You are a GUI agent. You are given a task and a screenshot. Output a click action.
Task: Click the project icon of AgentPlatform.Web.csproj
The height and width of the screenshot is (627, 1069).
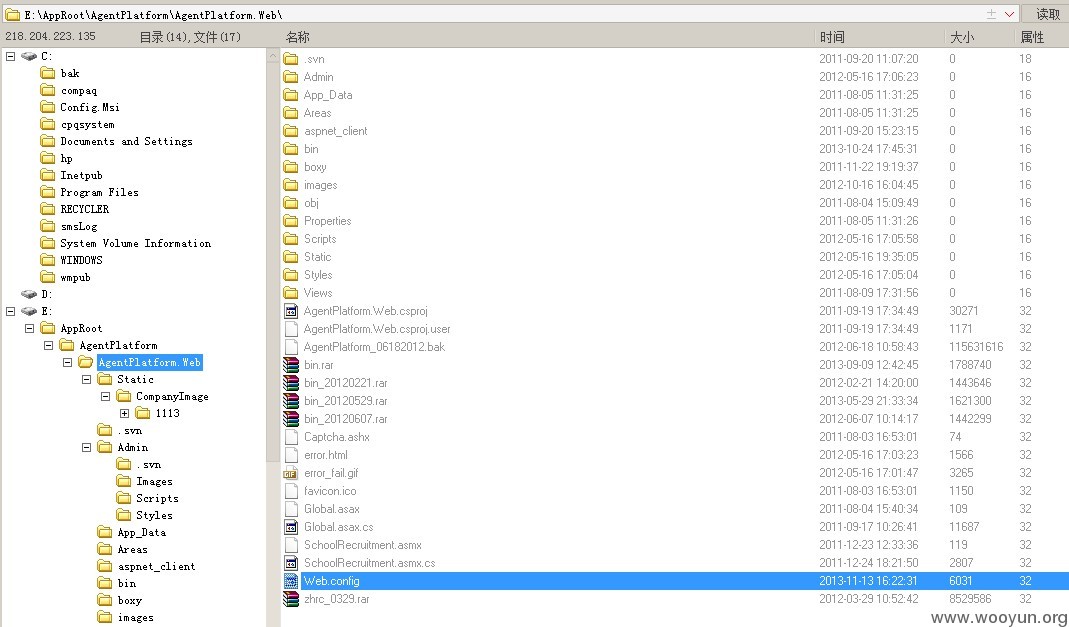[x=291, y=311]
